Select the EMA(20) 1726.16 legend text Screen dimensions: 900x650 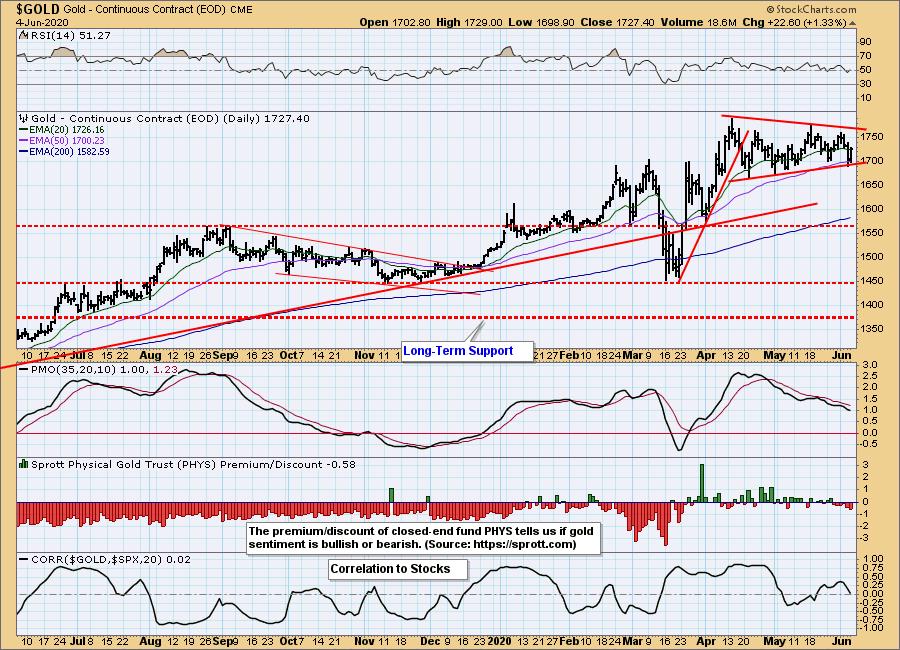67,130
